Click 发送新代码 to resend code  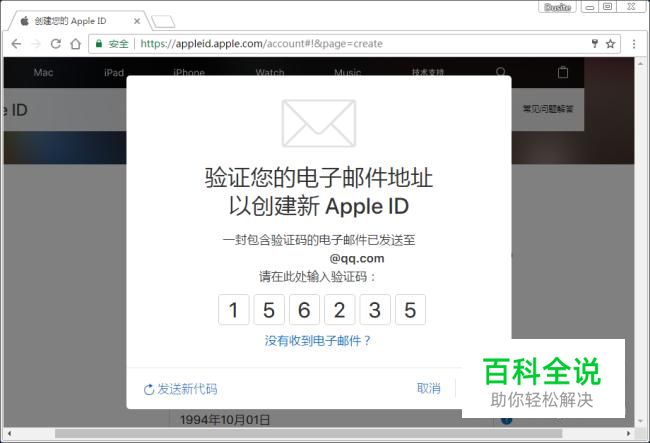[180, 389]
